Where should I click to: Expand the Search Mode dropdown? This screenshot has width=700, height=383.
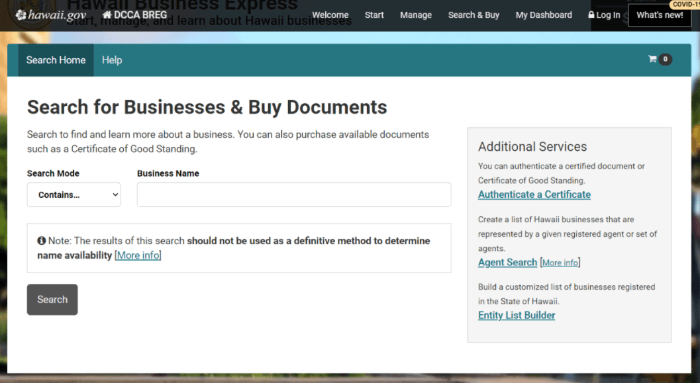(x=74, y=195)
